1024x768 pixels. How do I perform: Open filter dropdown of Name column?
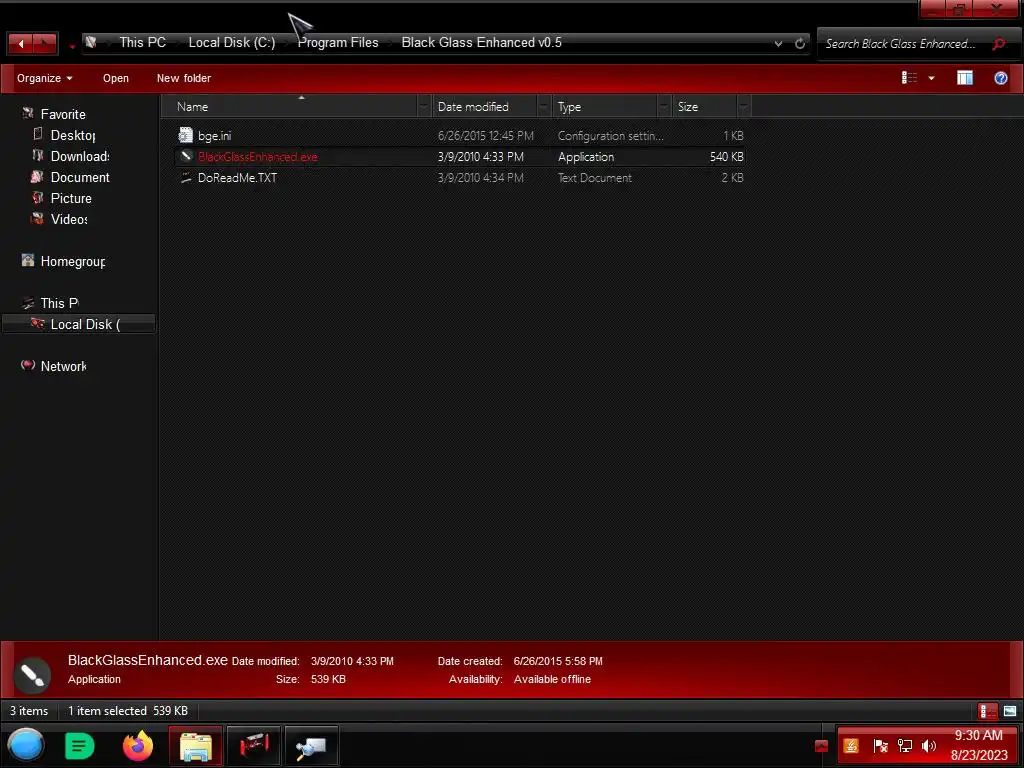tap(424, 106)
